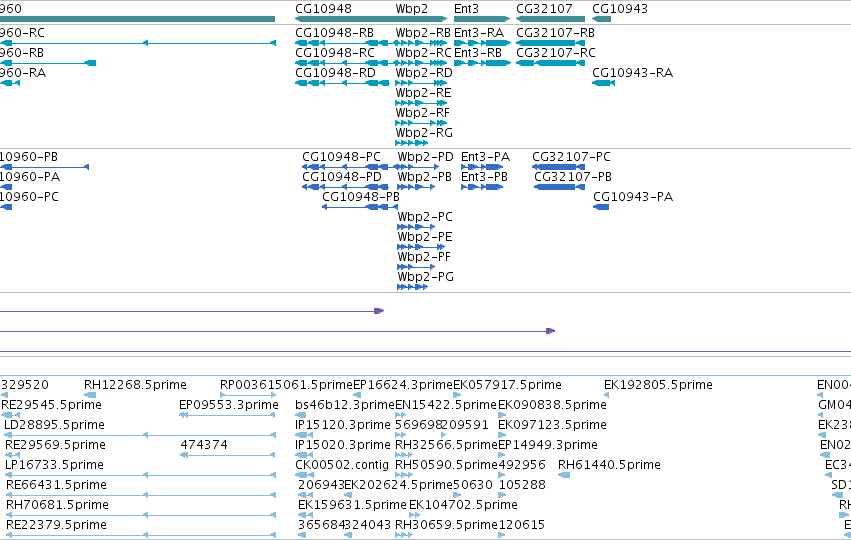Select EST RH32566.5prime

pyautogui.click(x=447, y=445)
